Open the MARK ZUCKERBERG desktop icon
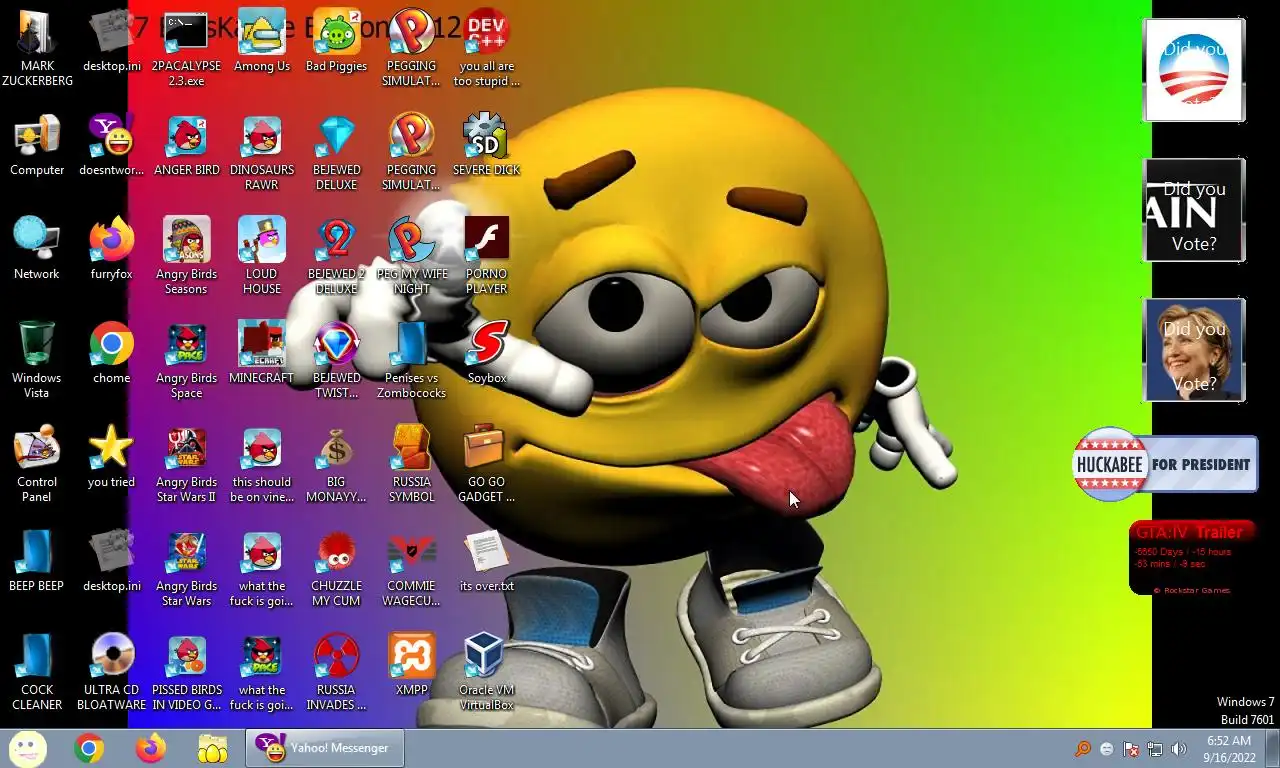The width and height of the screenshot is (1280, 768). (37, 47)
